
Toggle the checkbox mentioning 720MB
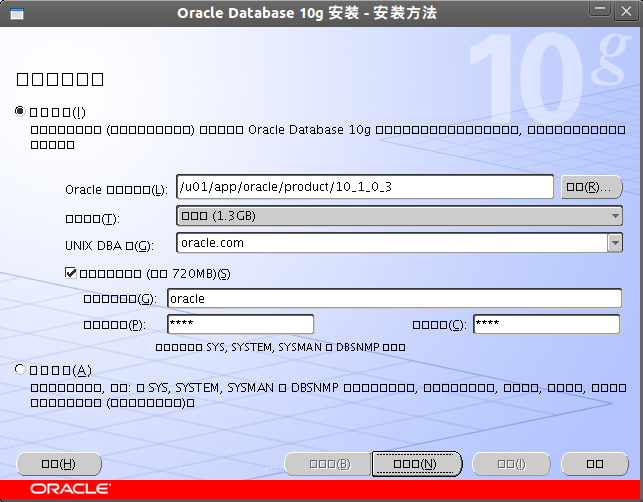pyautogui.click(x=71, y=273)
